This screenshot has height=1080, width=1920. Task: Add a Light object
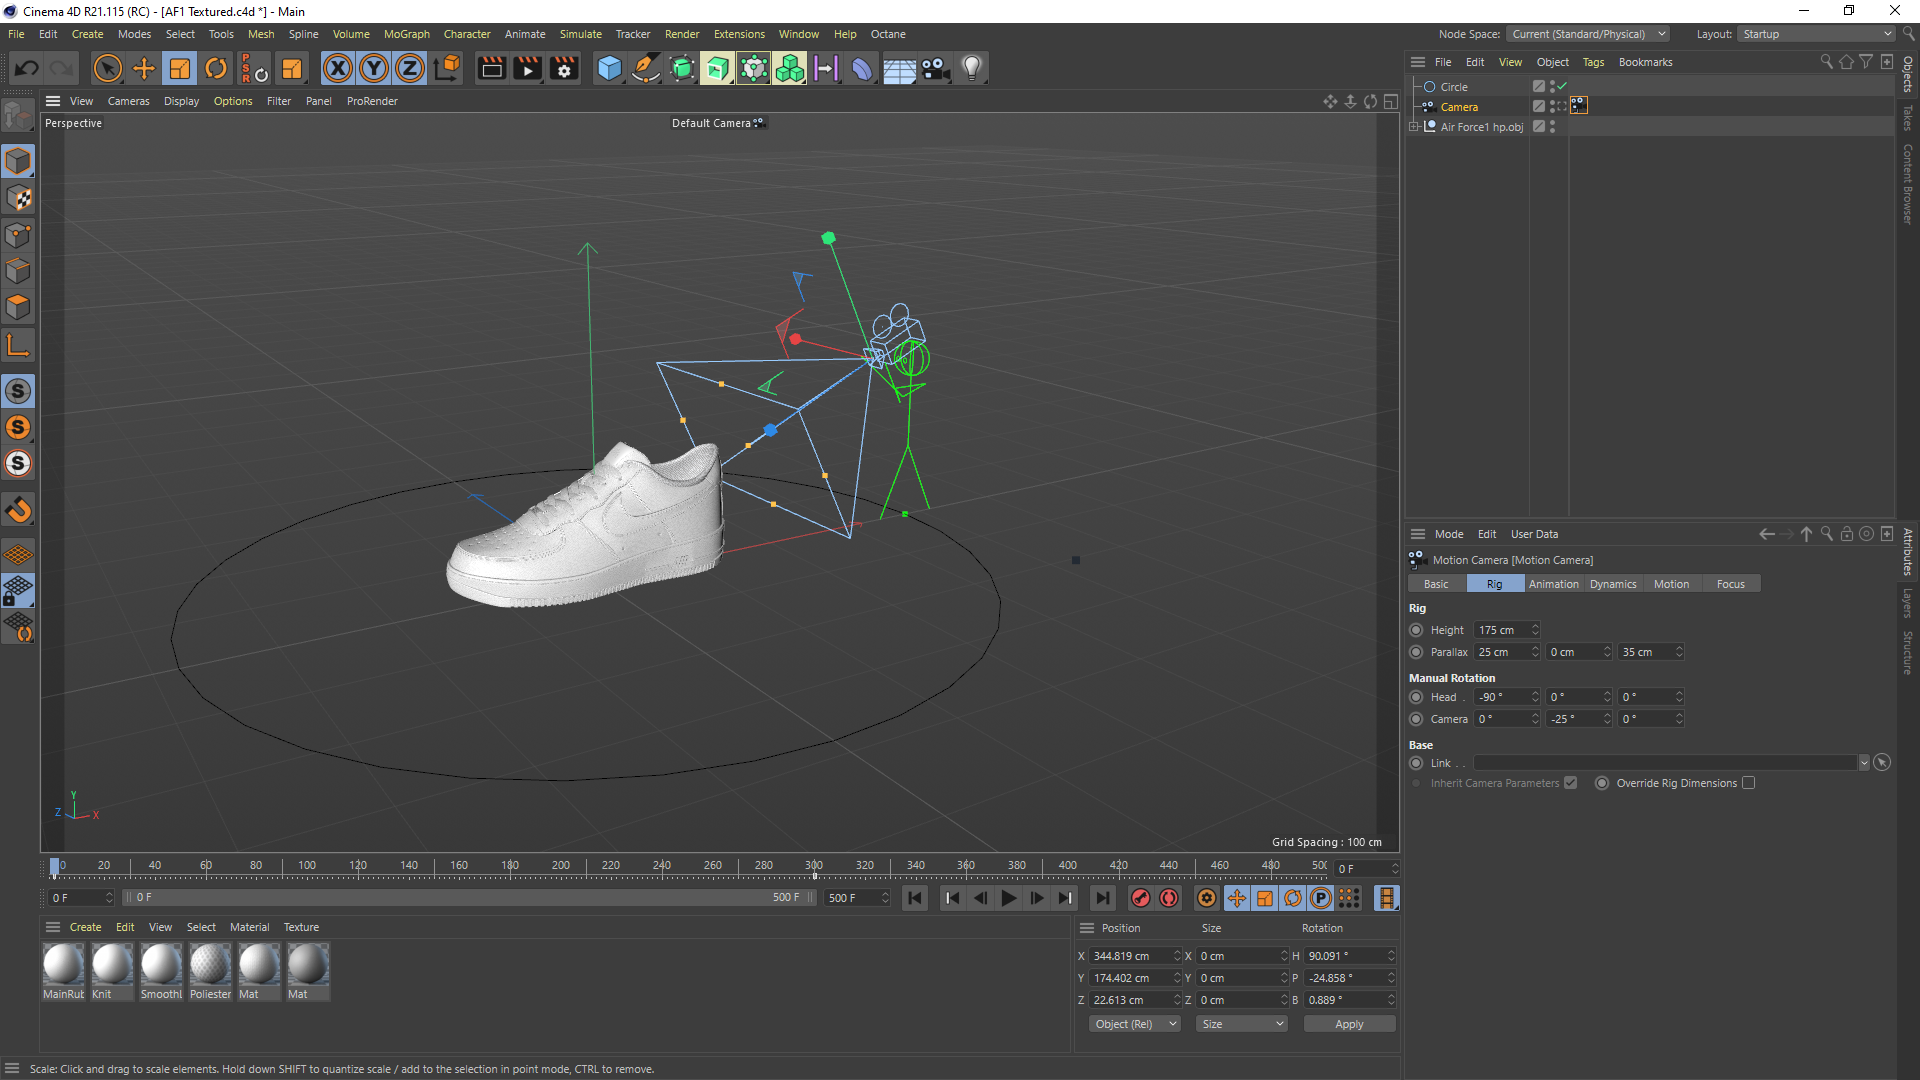click(971, 68)
